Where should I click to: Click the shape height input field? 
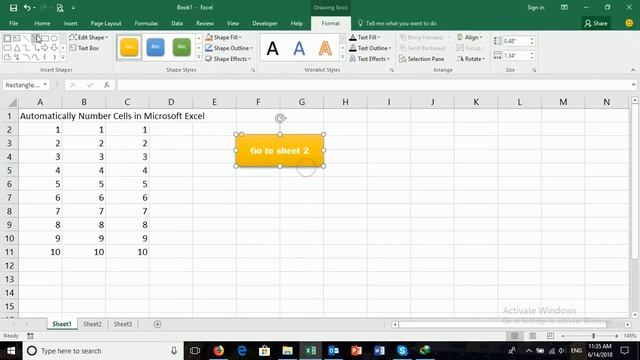pyautogui.click(x=516, y=41)
